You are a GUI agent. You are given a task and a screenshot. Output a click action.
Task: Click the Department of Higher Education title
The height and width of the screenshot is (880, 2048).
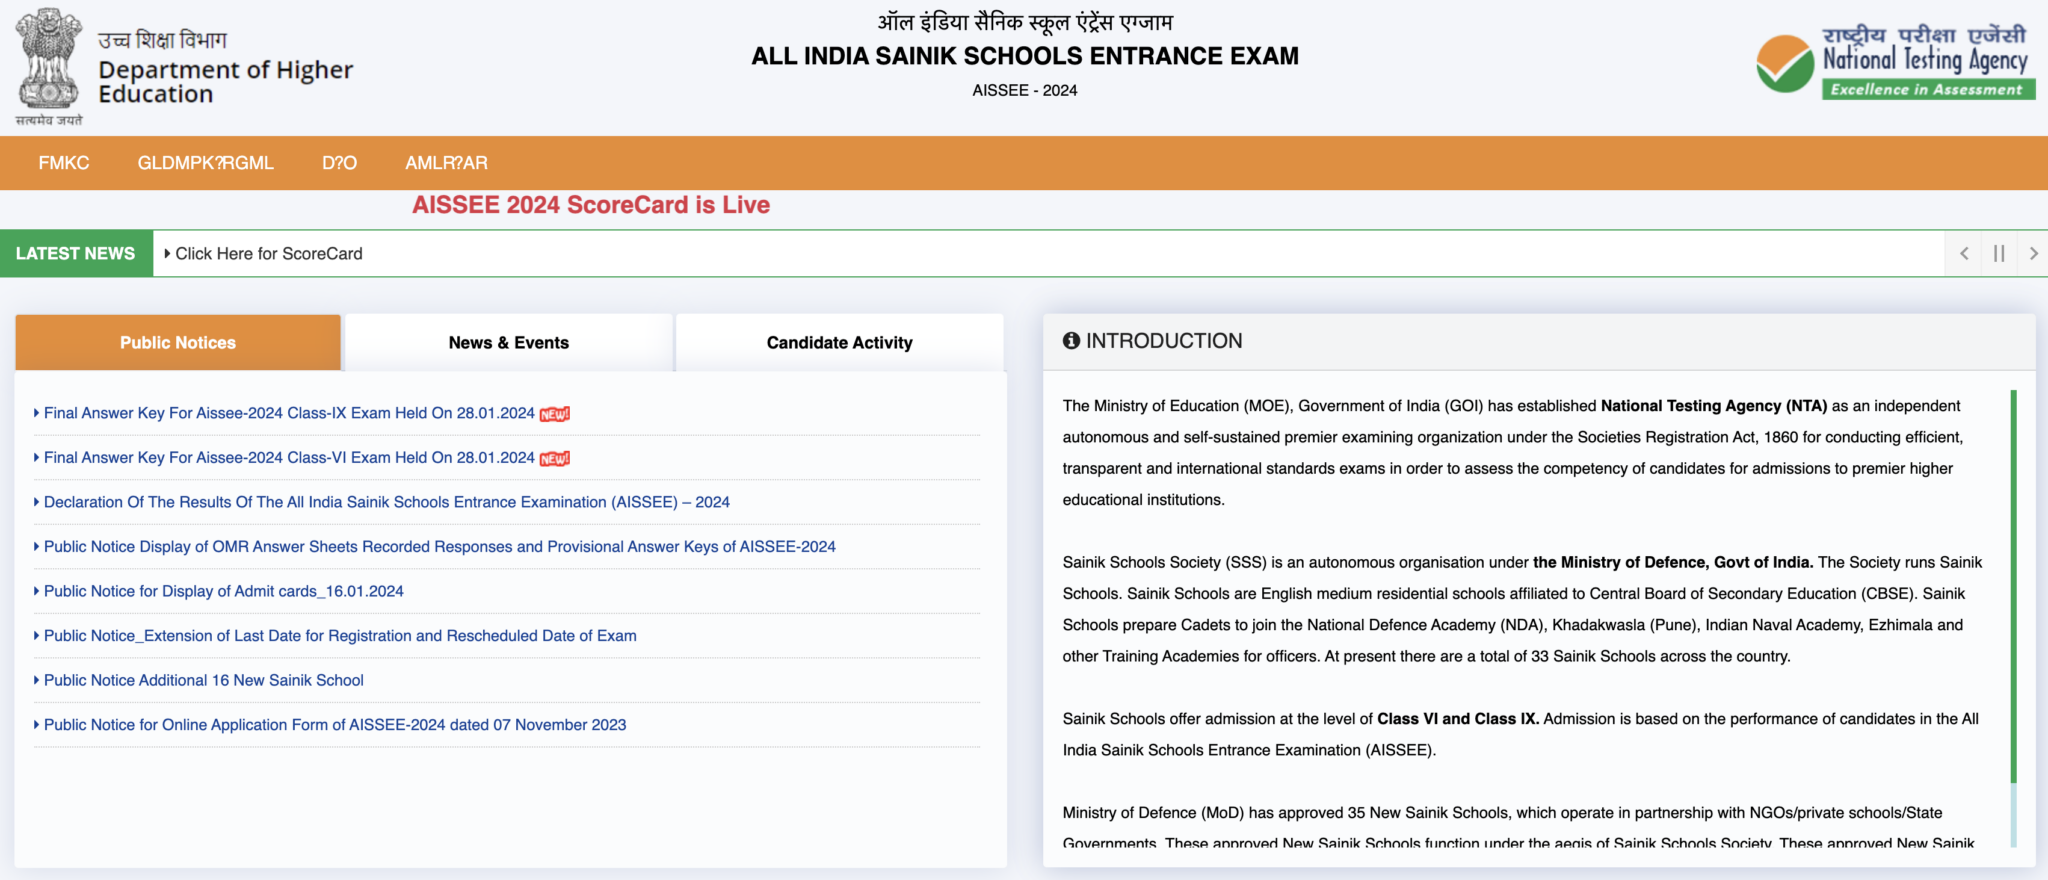[226, 82]
